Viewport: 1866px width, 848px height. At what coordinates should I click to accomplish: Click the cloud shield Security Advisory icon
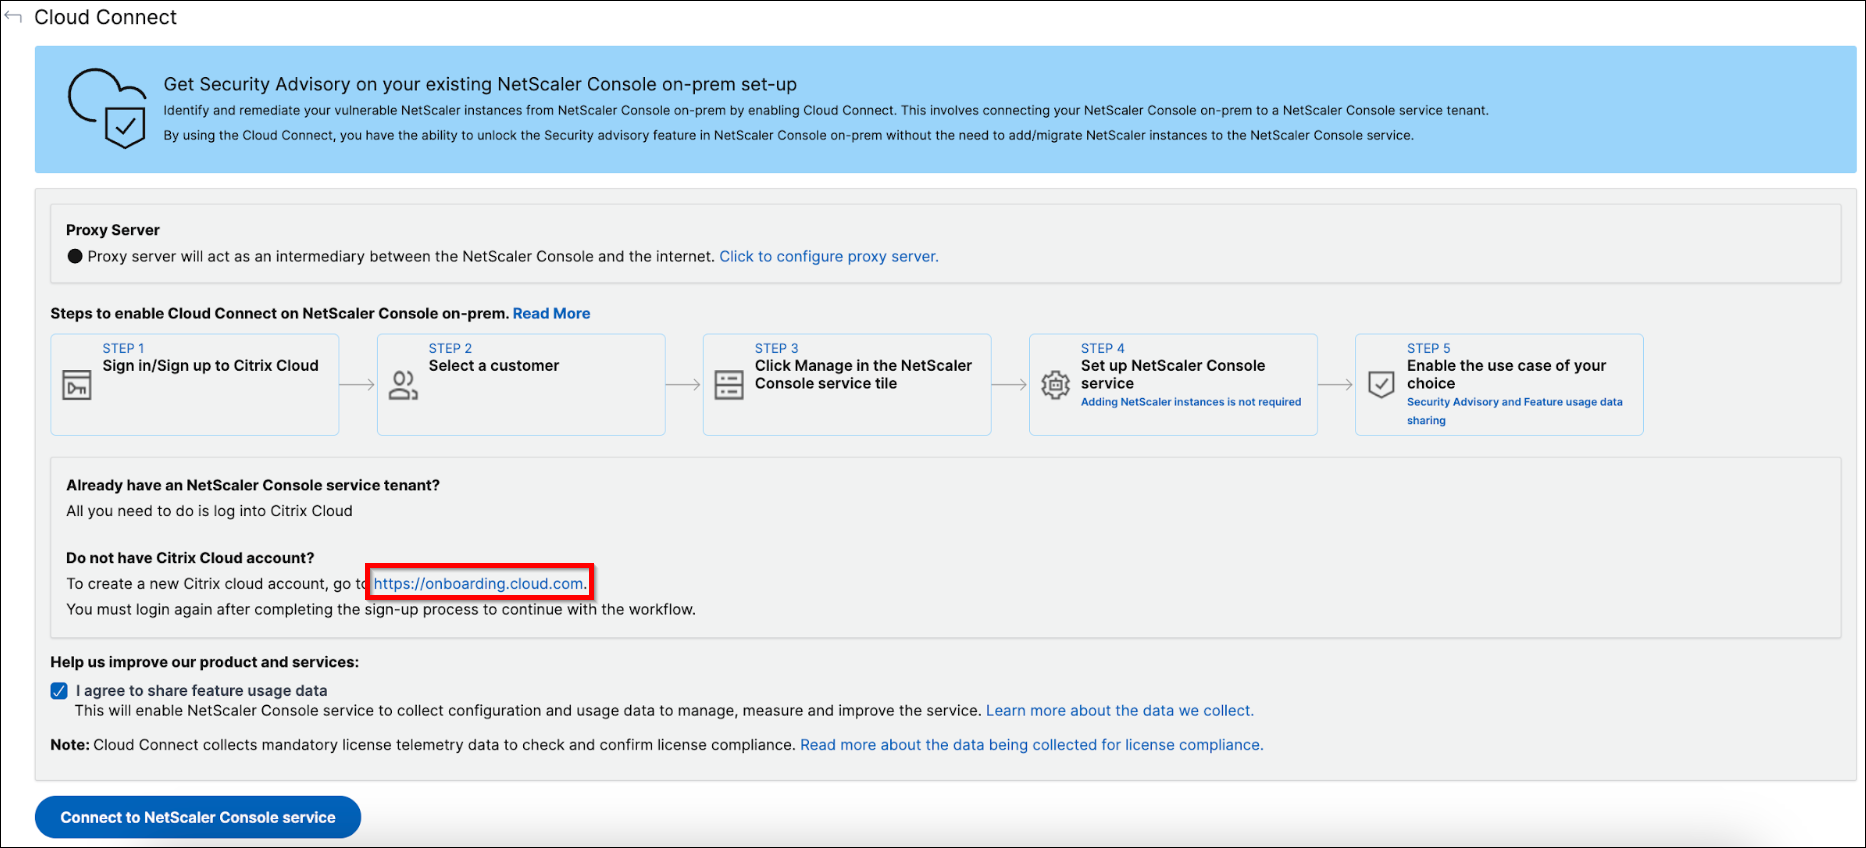point(108,108)
